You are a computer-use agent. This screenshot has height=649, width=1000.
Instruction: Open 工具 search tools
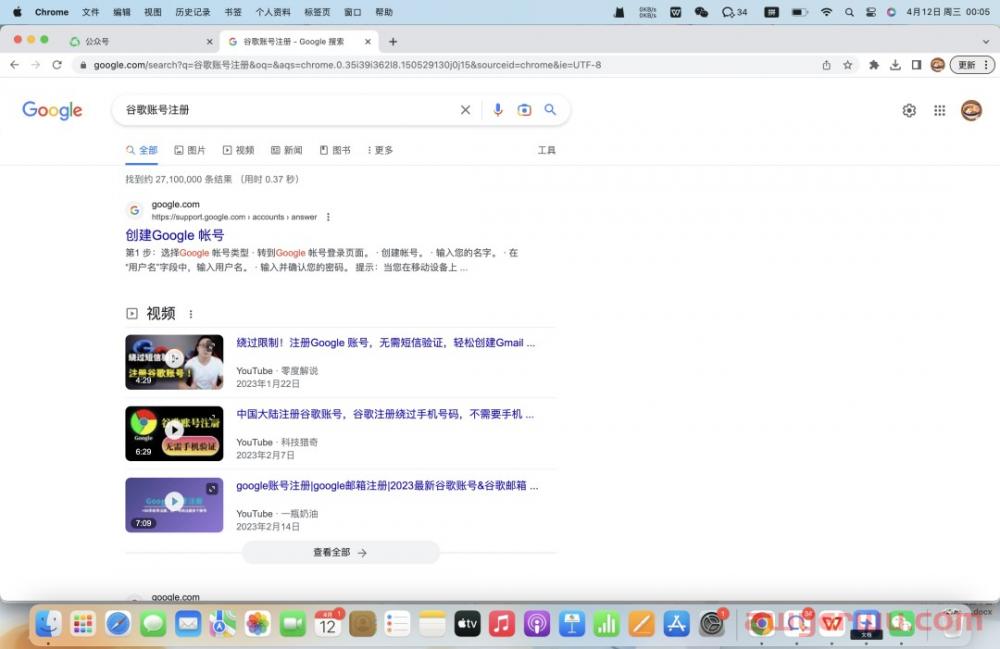[x=547, y=150]
